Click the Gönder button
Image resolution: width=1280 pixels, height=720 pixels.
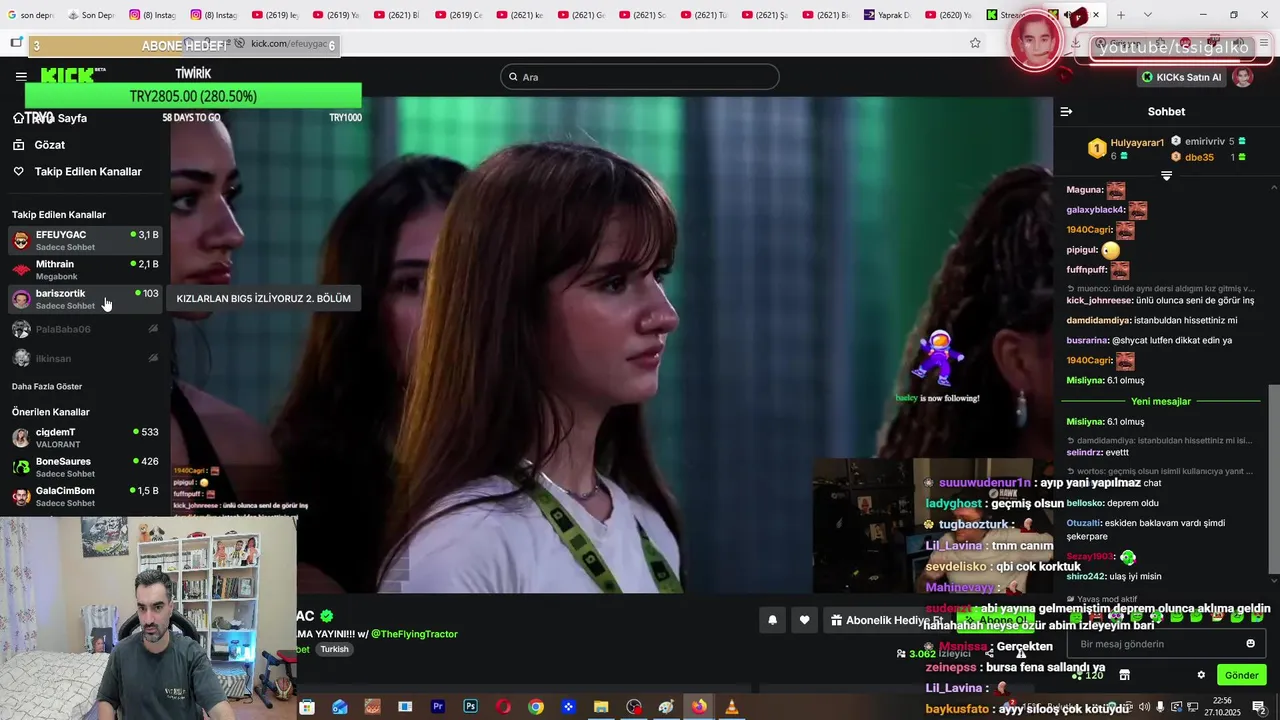[x=1241, y=675]
